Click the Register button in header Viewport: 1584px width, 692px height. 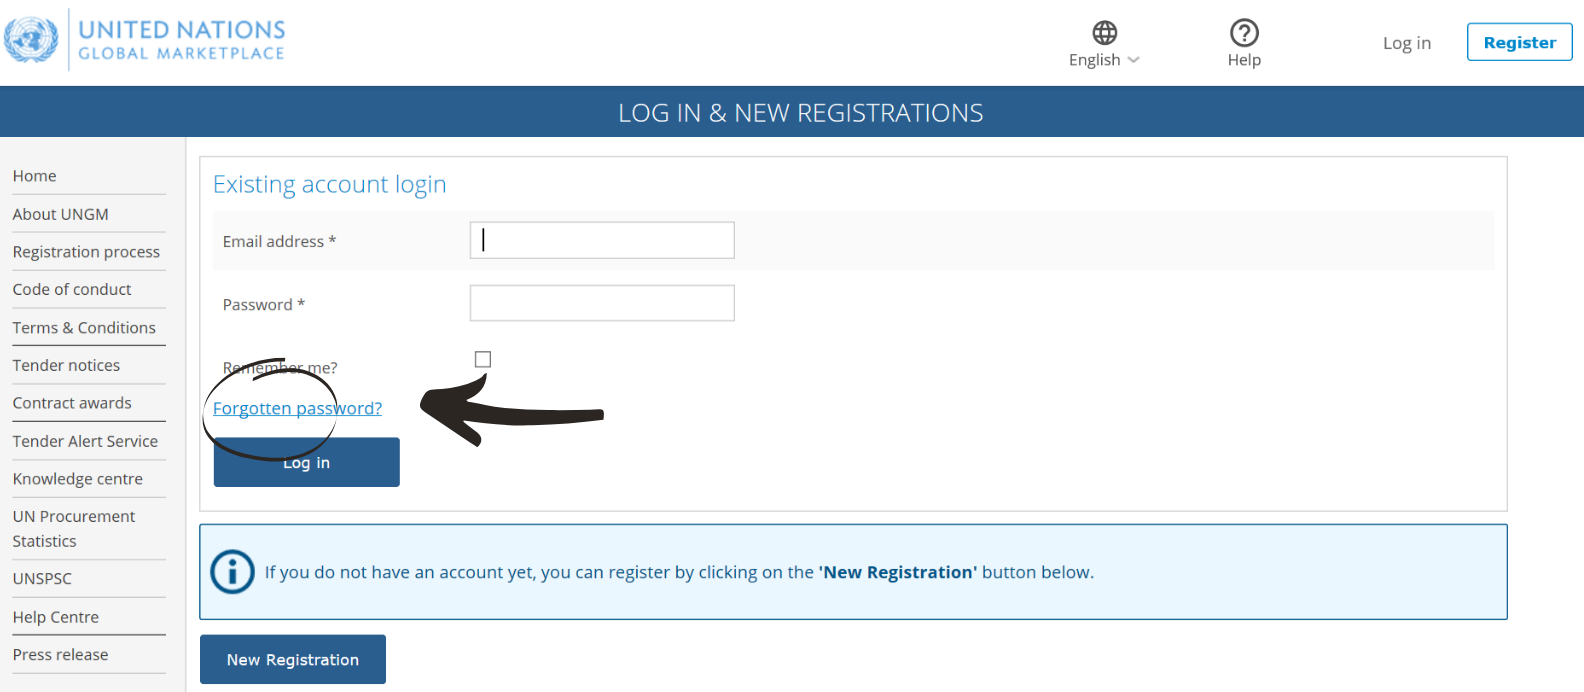tap(1519, 42)
